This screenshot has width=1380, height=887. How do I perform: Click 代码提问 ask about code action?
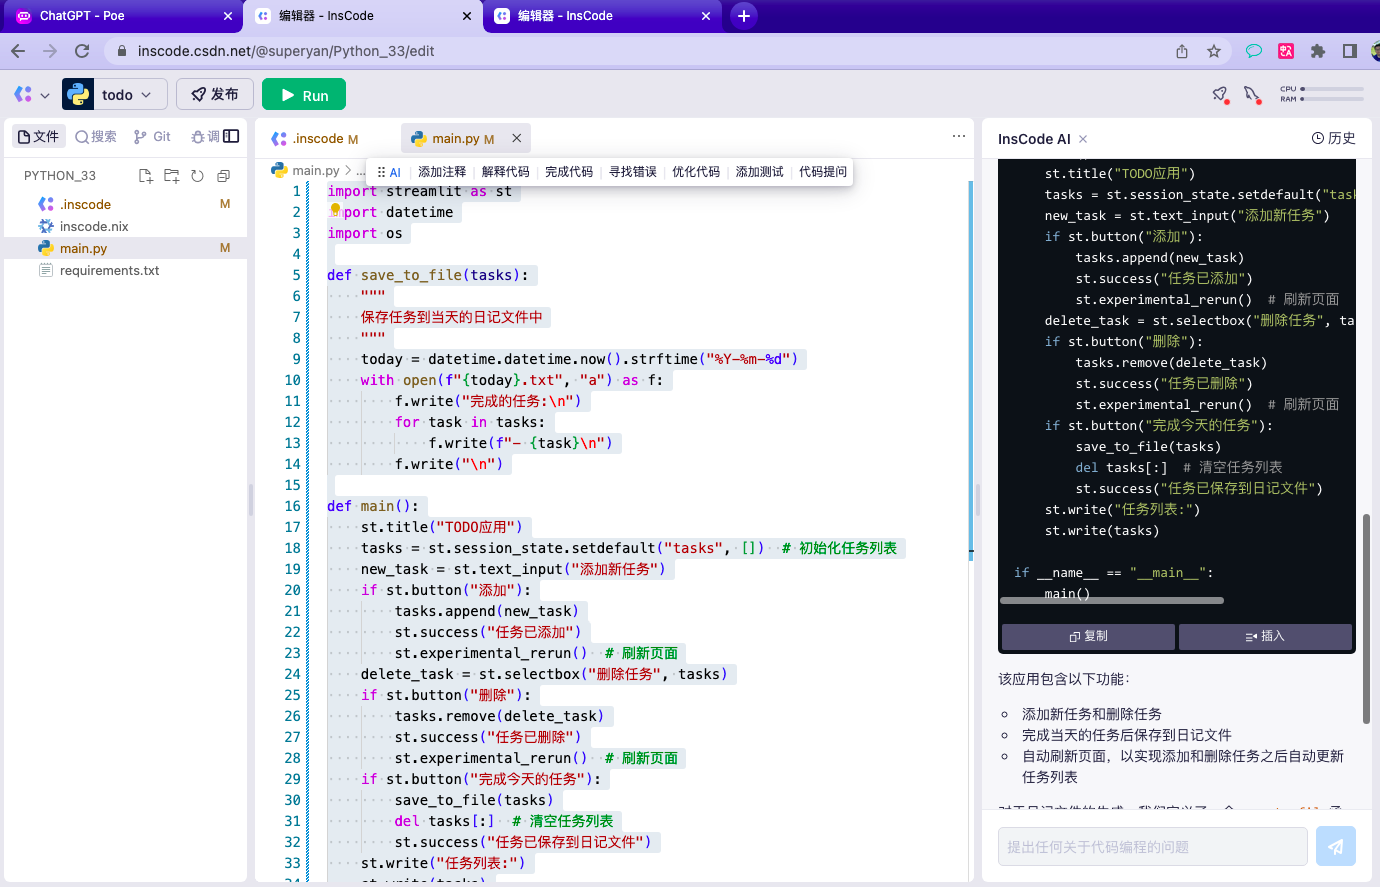[823, 172]
